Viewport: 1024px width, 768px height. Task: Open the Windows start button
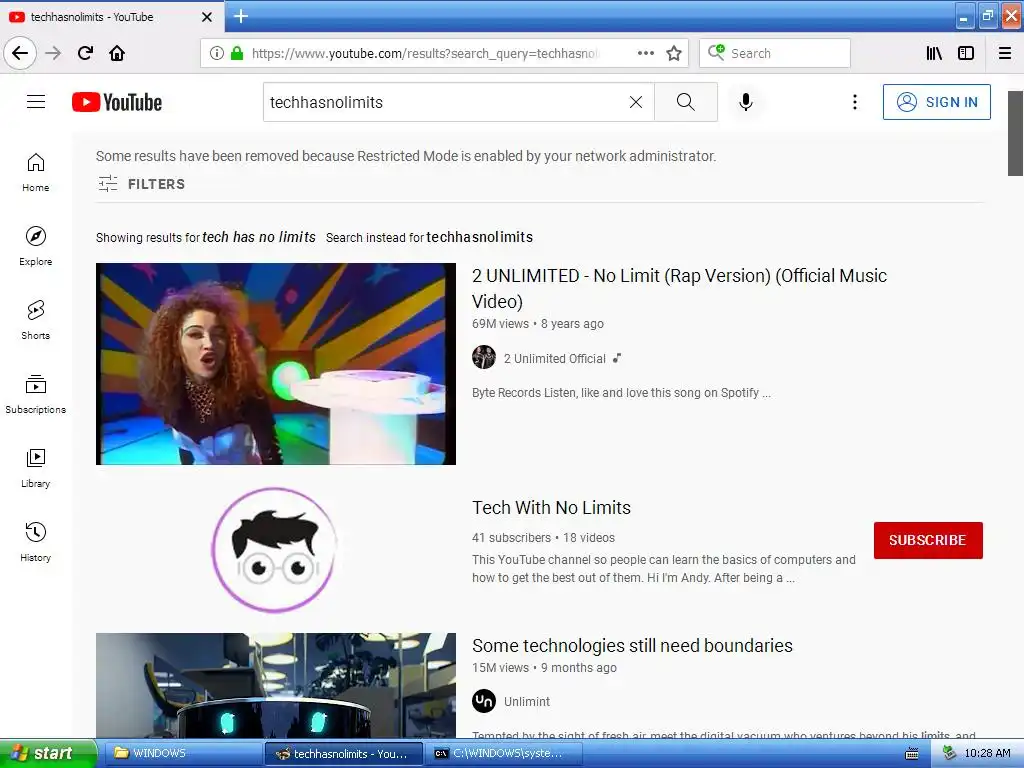pos(48,754)
